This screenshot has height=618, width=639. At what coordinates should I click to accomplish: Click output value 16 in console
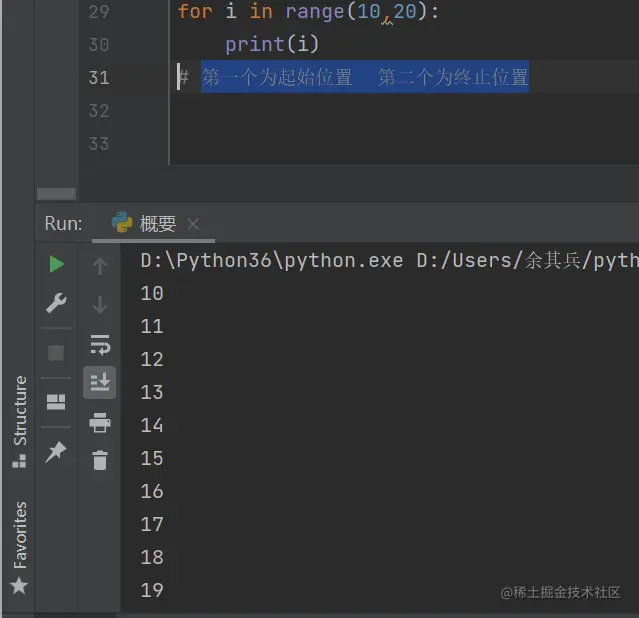click(152, 491)
